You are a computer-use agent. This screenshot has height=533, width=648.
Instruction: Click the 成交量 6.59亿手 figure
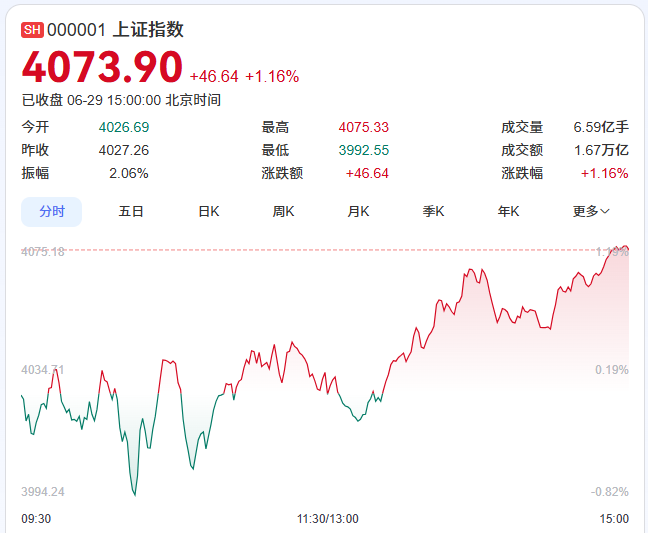pos(601,127)
